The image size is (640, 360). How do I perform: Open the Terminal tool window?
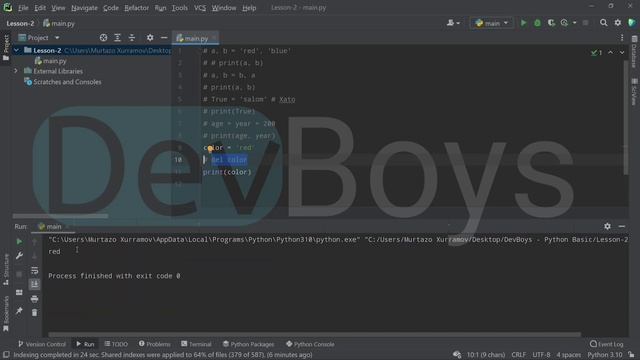(x=196, y=344)
